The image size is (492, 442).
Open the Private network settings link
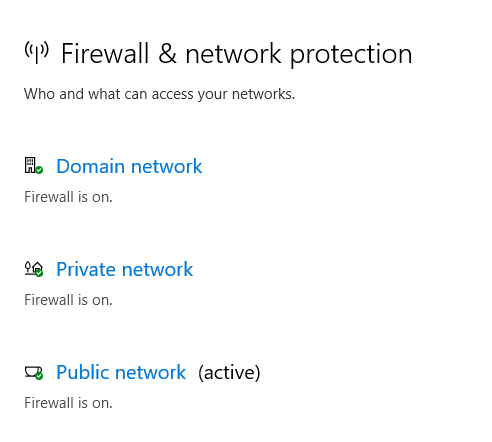(x=125, y=269)
